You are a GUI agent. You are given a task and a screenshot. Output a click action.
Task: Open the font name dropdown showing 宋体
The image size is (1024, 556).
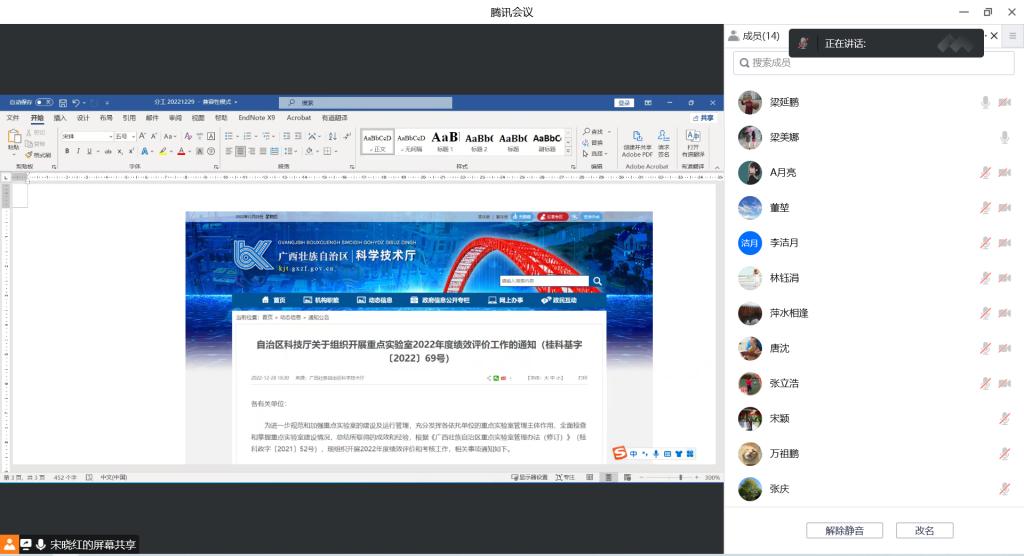point(85,136)
